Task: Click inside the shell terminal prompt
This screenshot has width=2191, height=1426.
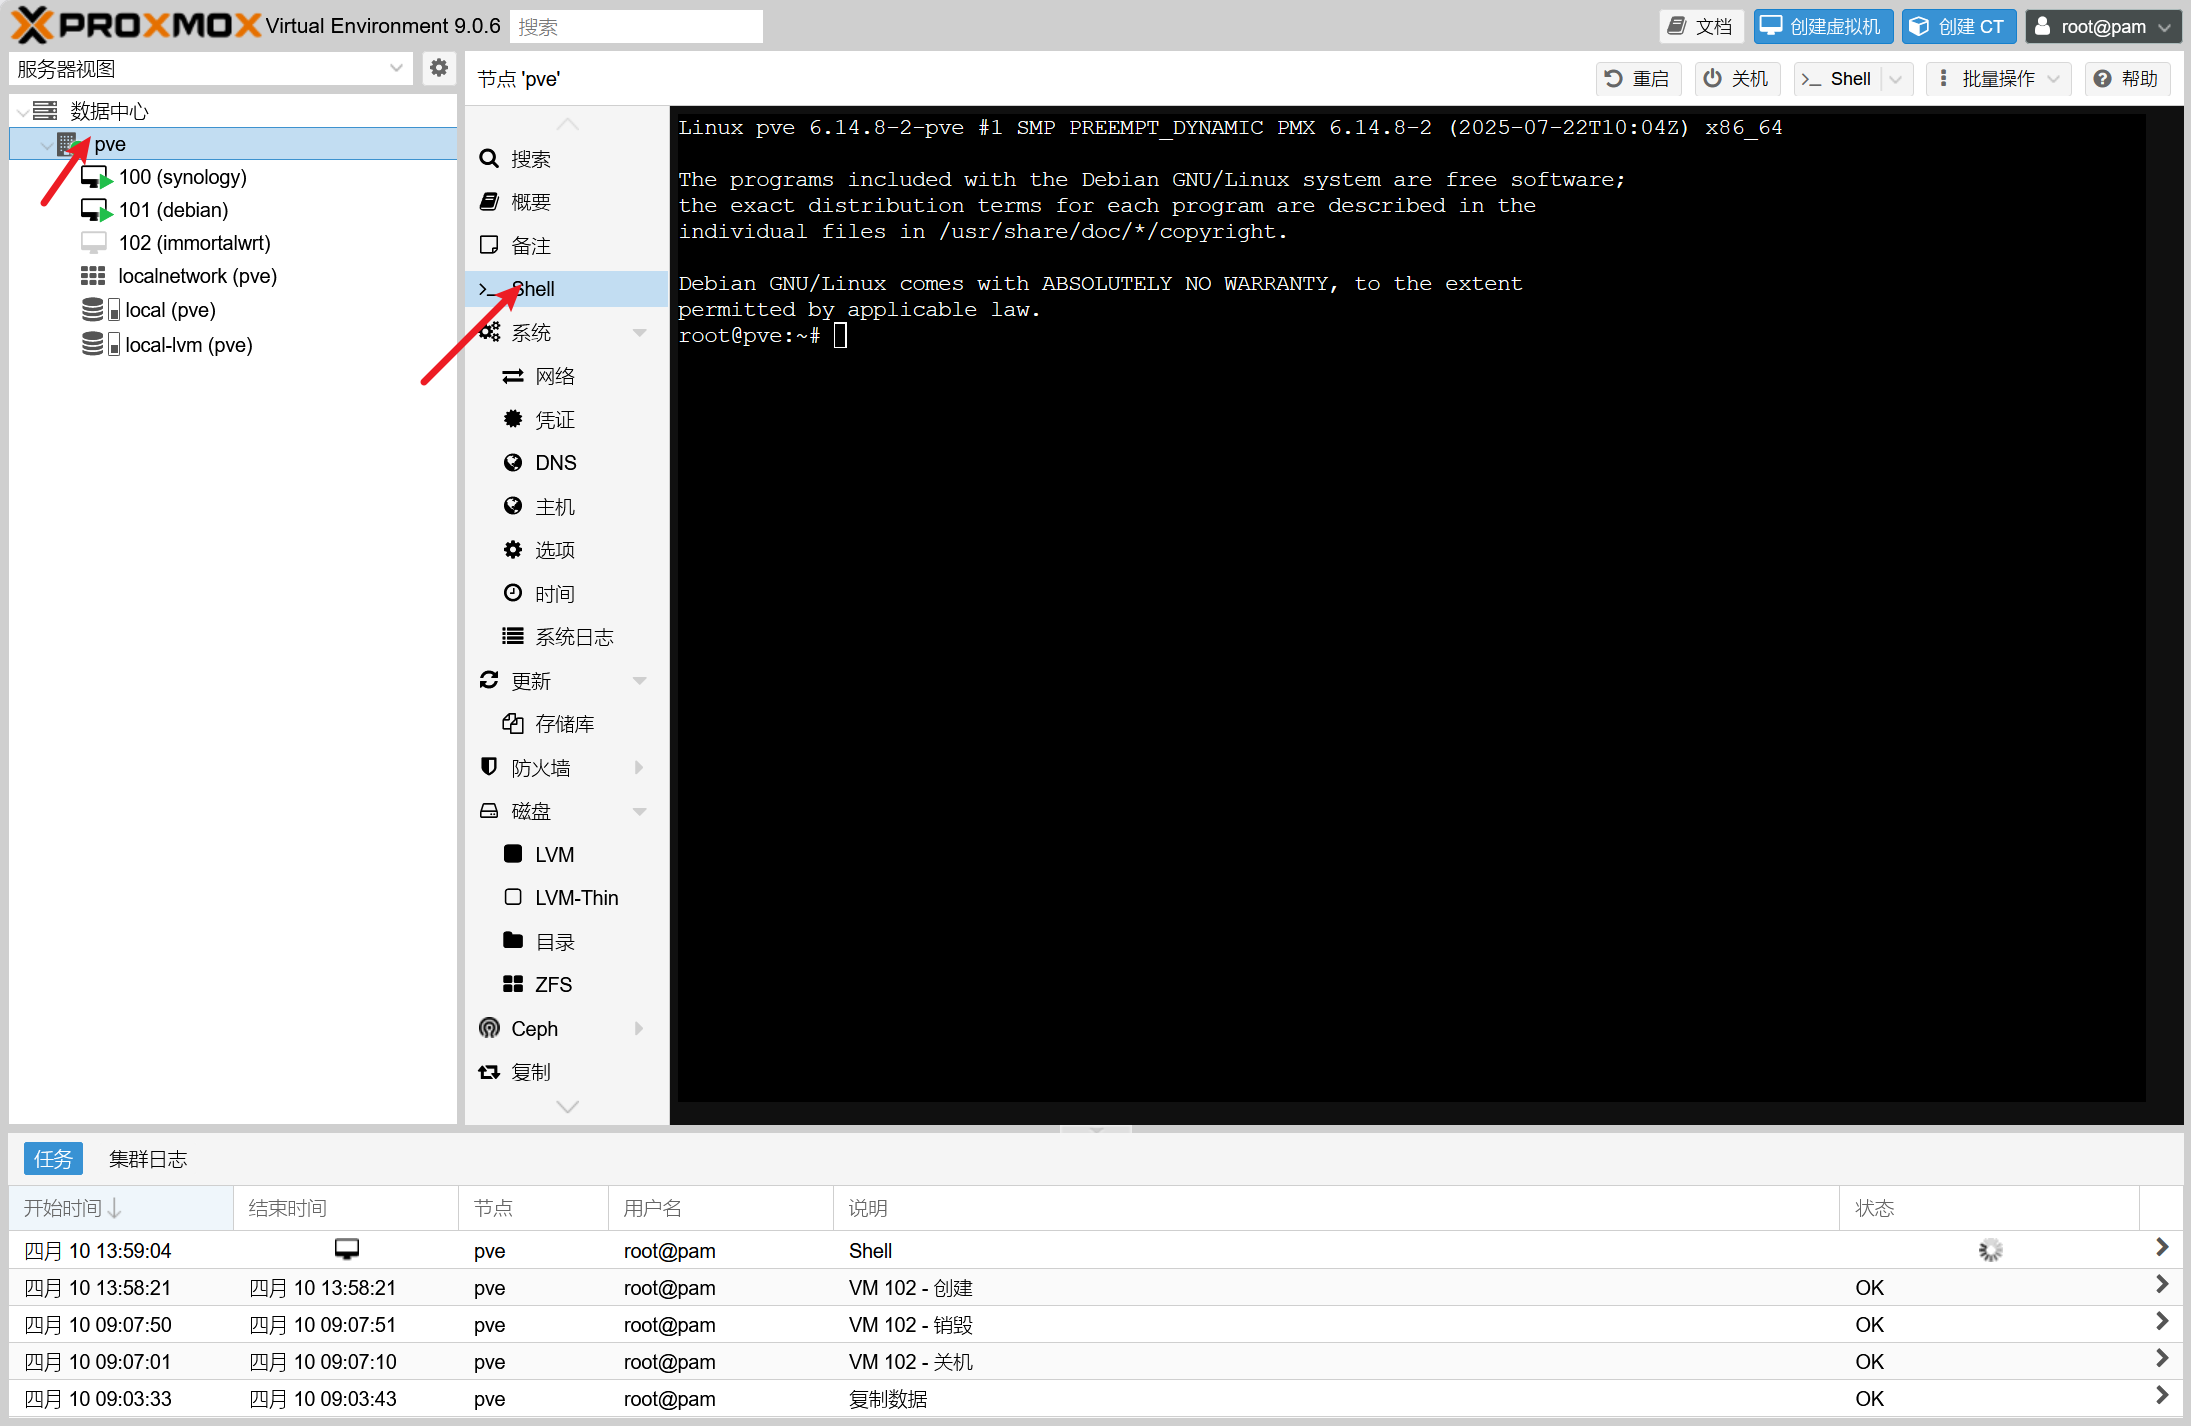Action: click(840, 335)
